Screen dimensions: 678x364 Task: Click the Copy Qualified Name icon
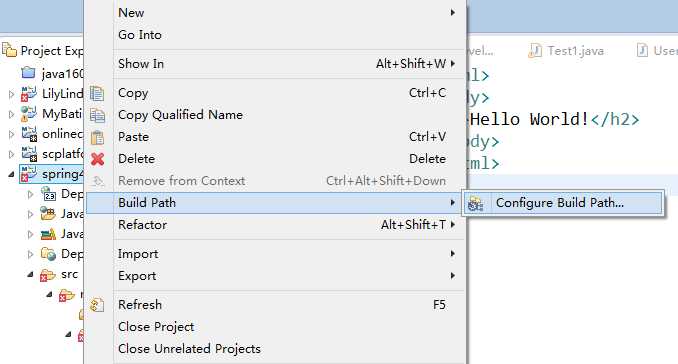pyautogui.click(x=97, y=115)
